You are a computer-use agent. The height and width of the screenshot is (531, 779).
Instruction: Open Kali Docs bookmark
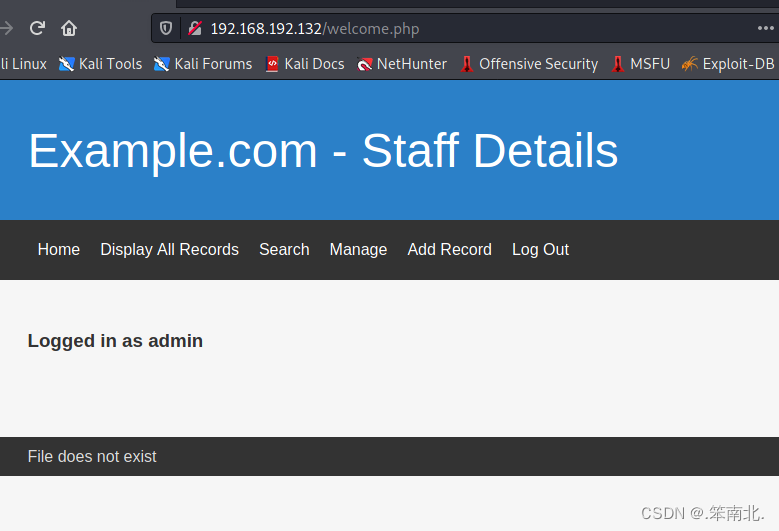(x=305, y=64)
